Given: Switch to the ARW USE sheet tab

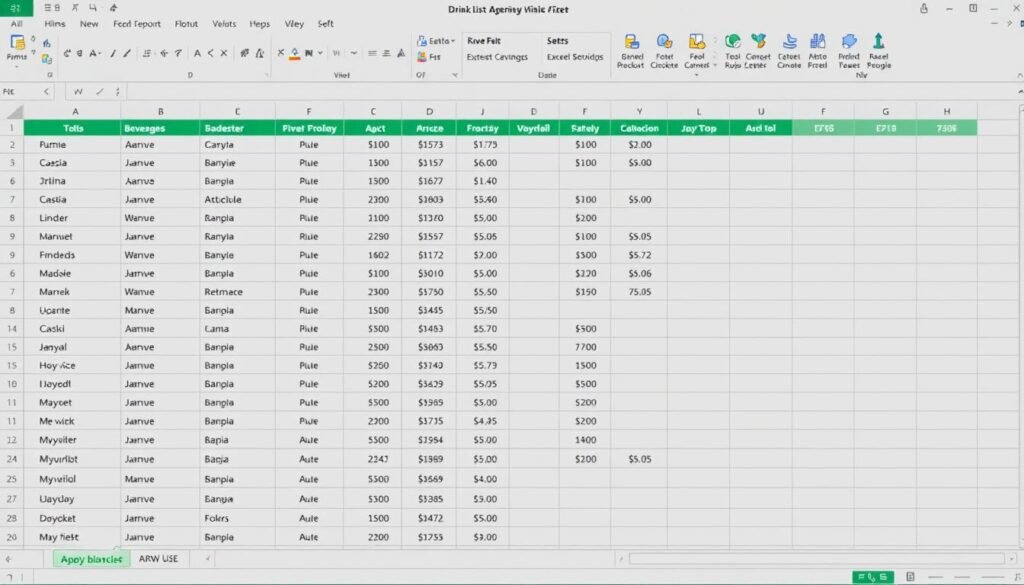Looking at the screenshot, I should pyautogui.click(x=158, y=559).
